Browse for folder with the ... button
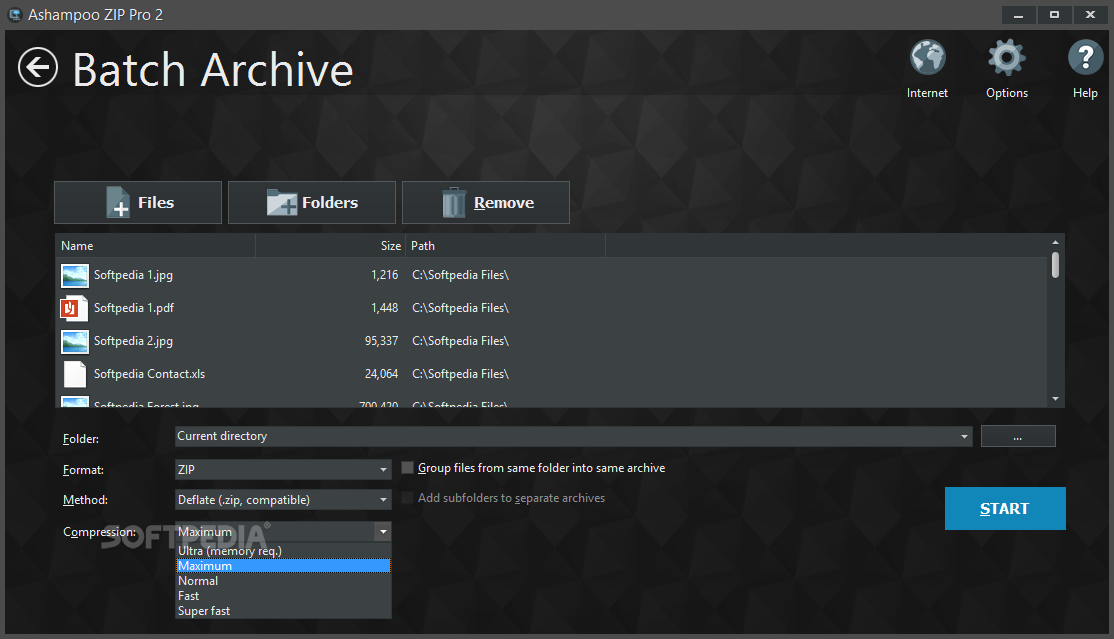The height and width of the screenshot is (639, 1114). tap(1018, 436)
